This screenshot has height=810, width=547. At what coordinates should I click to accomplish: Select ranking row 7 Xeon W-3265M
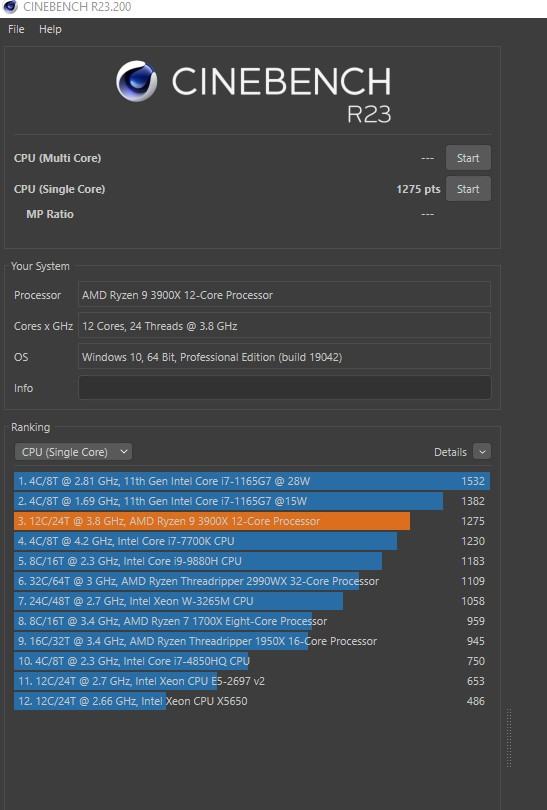coord(252,601)
